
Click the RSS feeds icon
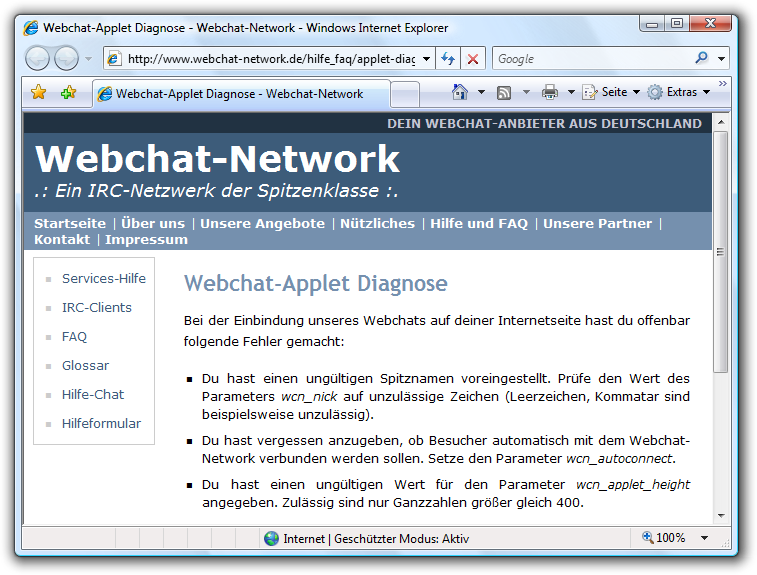(x=504, y=93)
